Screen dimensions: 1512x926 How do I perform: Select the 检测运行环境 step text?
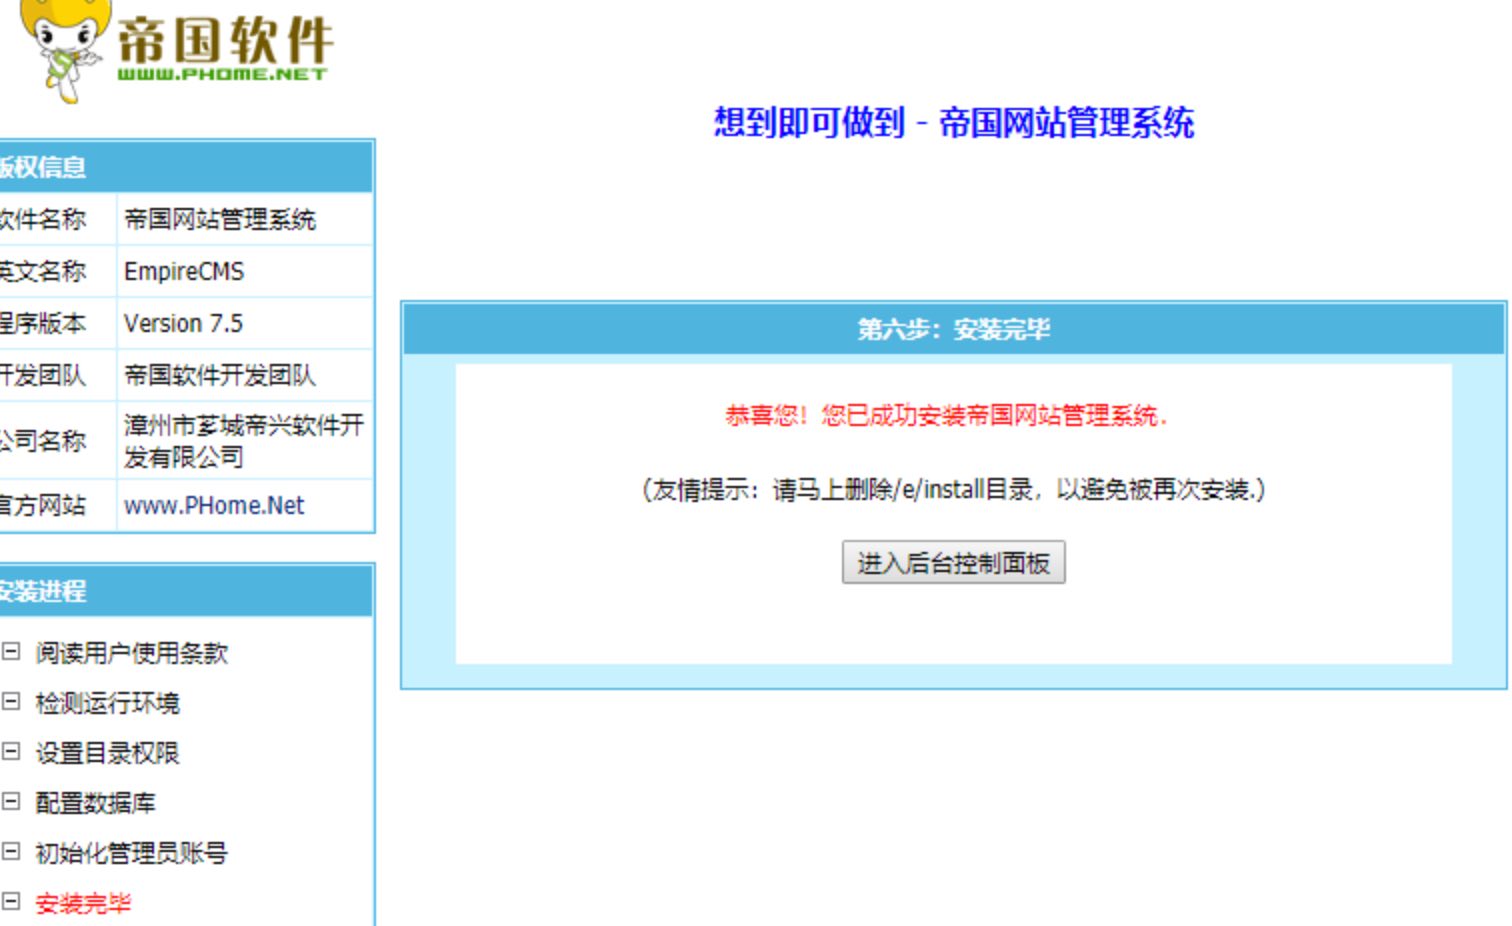108,703
